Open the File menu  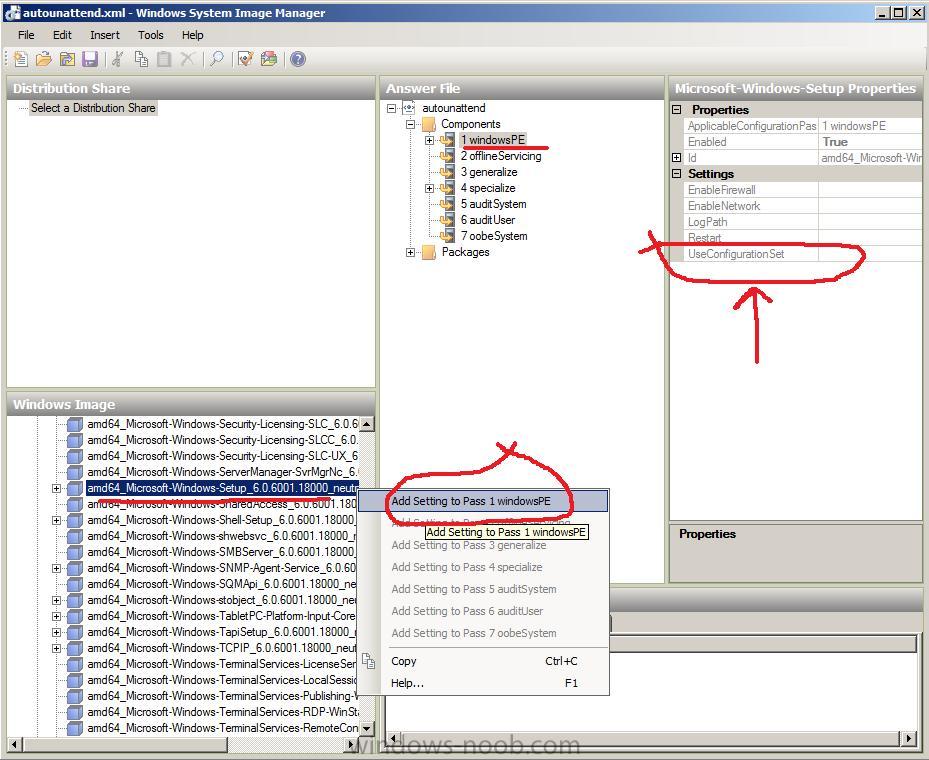pyautogui.click(x=25, y=35)
